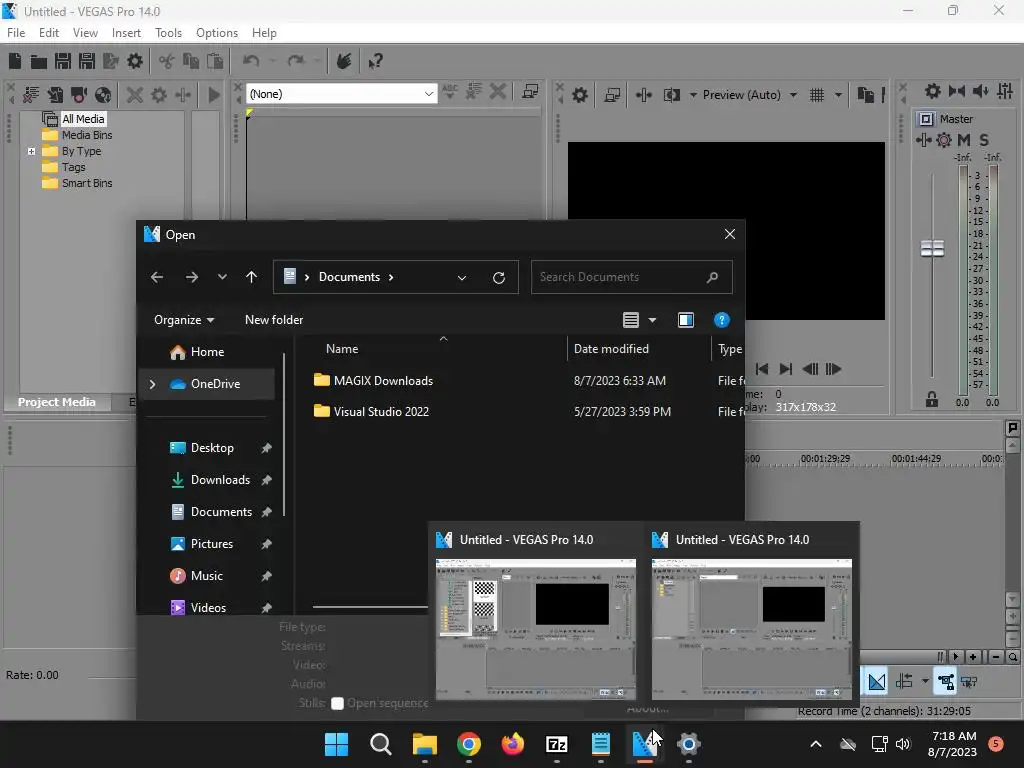Expand the OneDrive node in navigation pane
The height and width of the screenshot is (768, 1024).
click(153, 384)
